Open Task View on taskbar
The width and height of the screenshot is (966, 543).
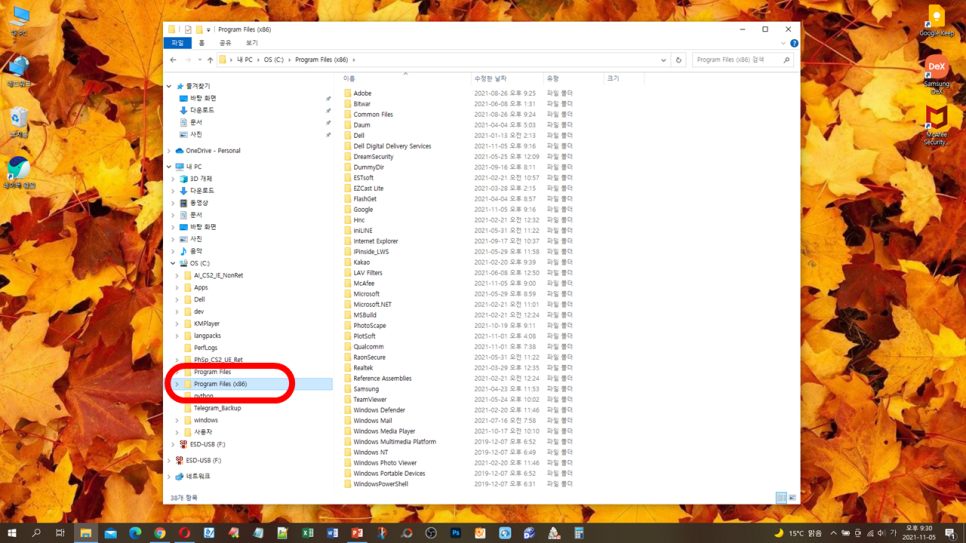60,533
